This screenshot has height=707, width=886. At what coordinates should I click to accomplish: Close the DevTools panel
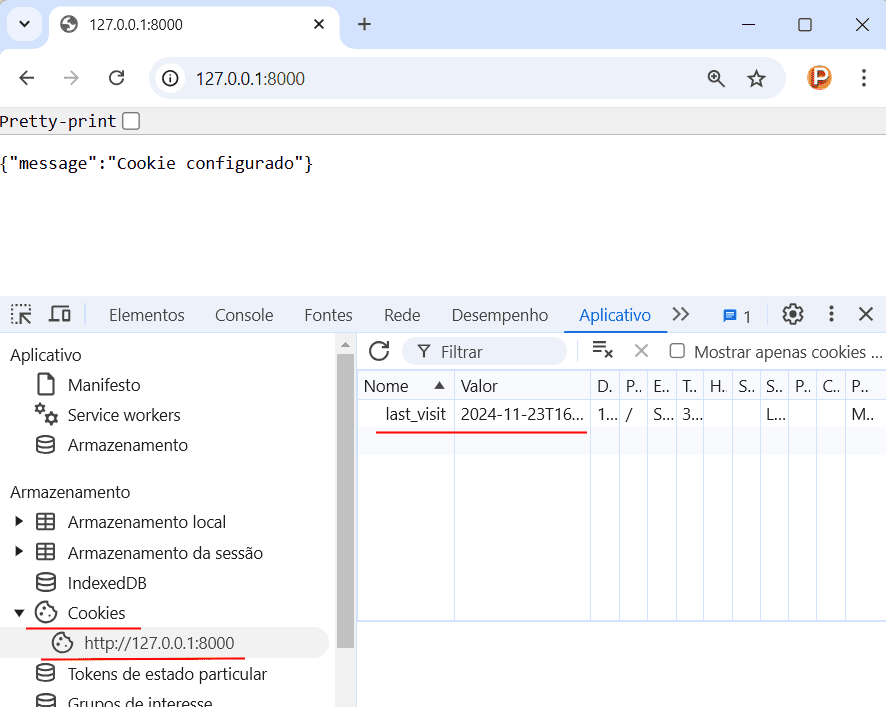point(866,314)
